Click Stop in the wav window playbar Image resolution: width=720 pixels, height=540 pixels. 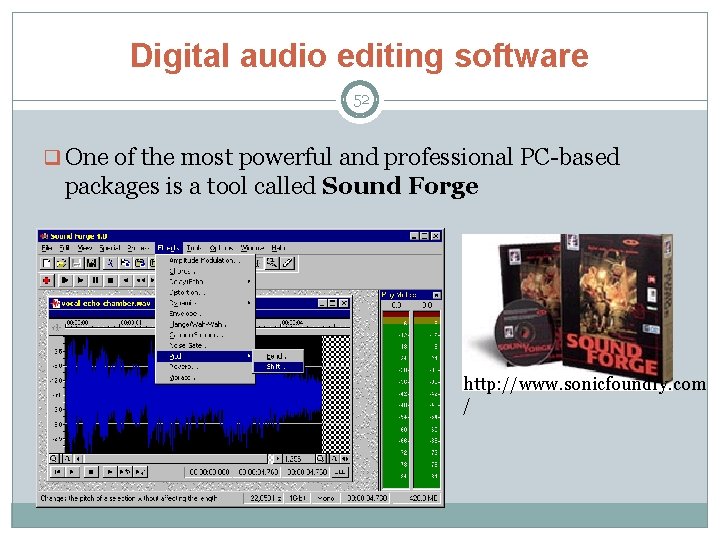point(91,472)
